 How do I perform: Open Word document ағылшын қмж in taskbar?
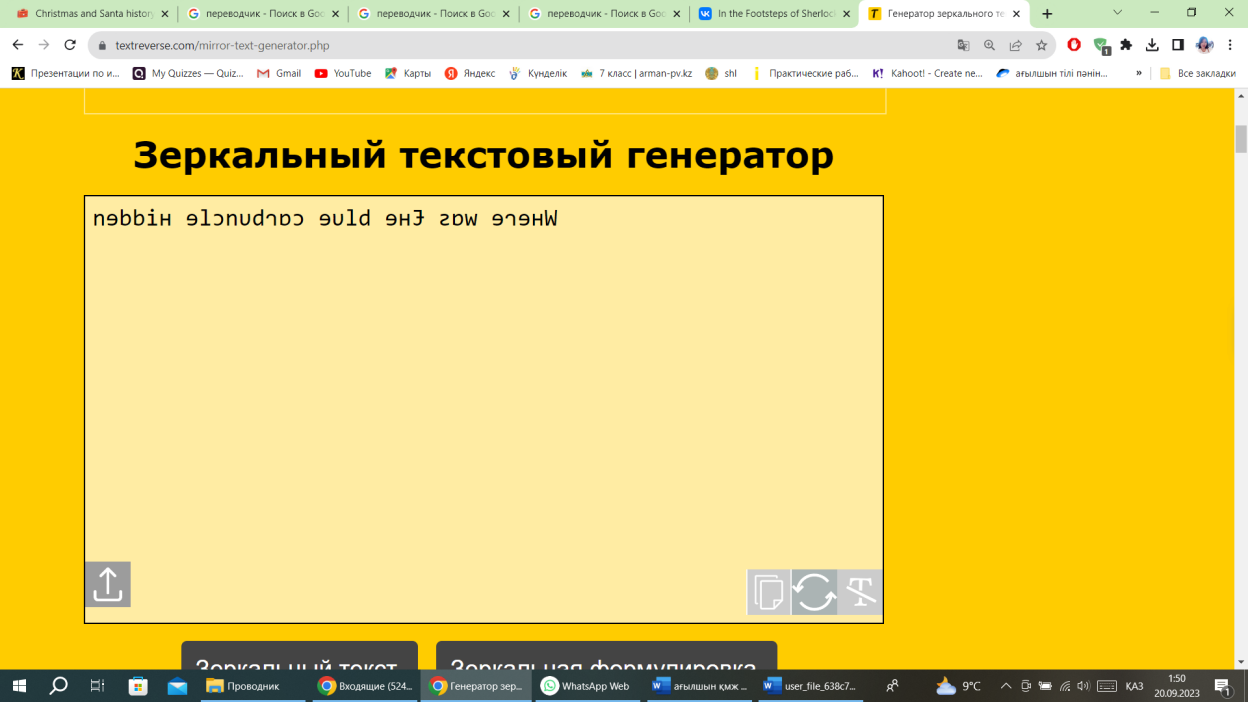click(700, 686)
